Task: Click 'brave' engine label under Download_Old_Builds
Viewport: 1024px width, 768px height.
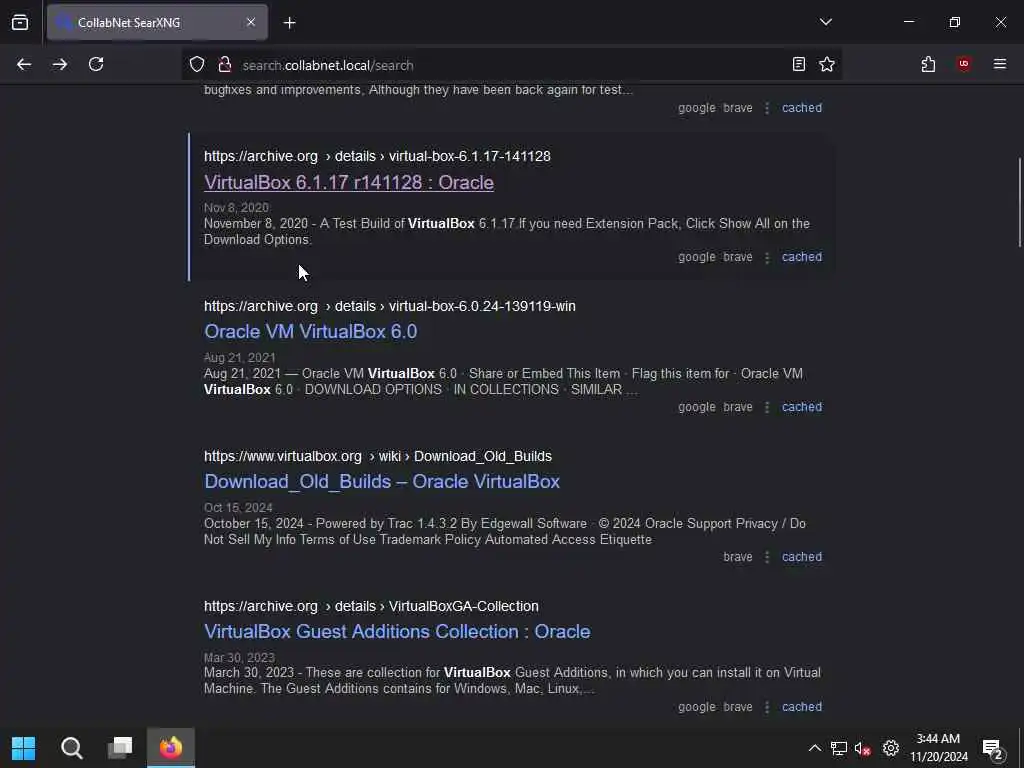Action: pos(738,557)
